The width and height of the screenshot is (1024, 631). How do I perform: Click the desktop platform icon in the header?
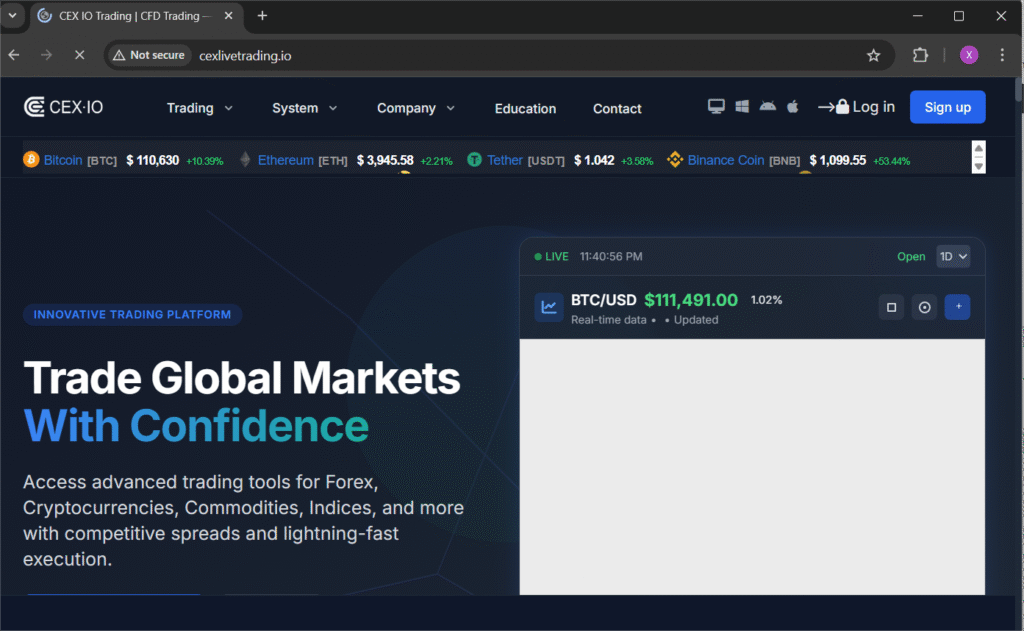[716, 105]
